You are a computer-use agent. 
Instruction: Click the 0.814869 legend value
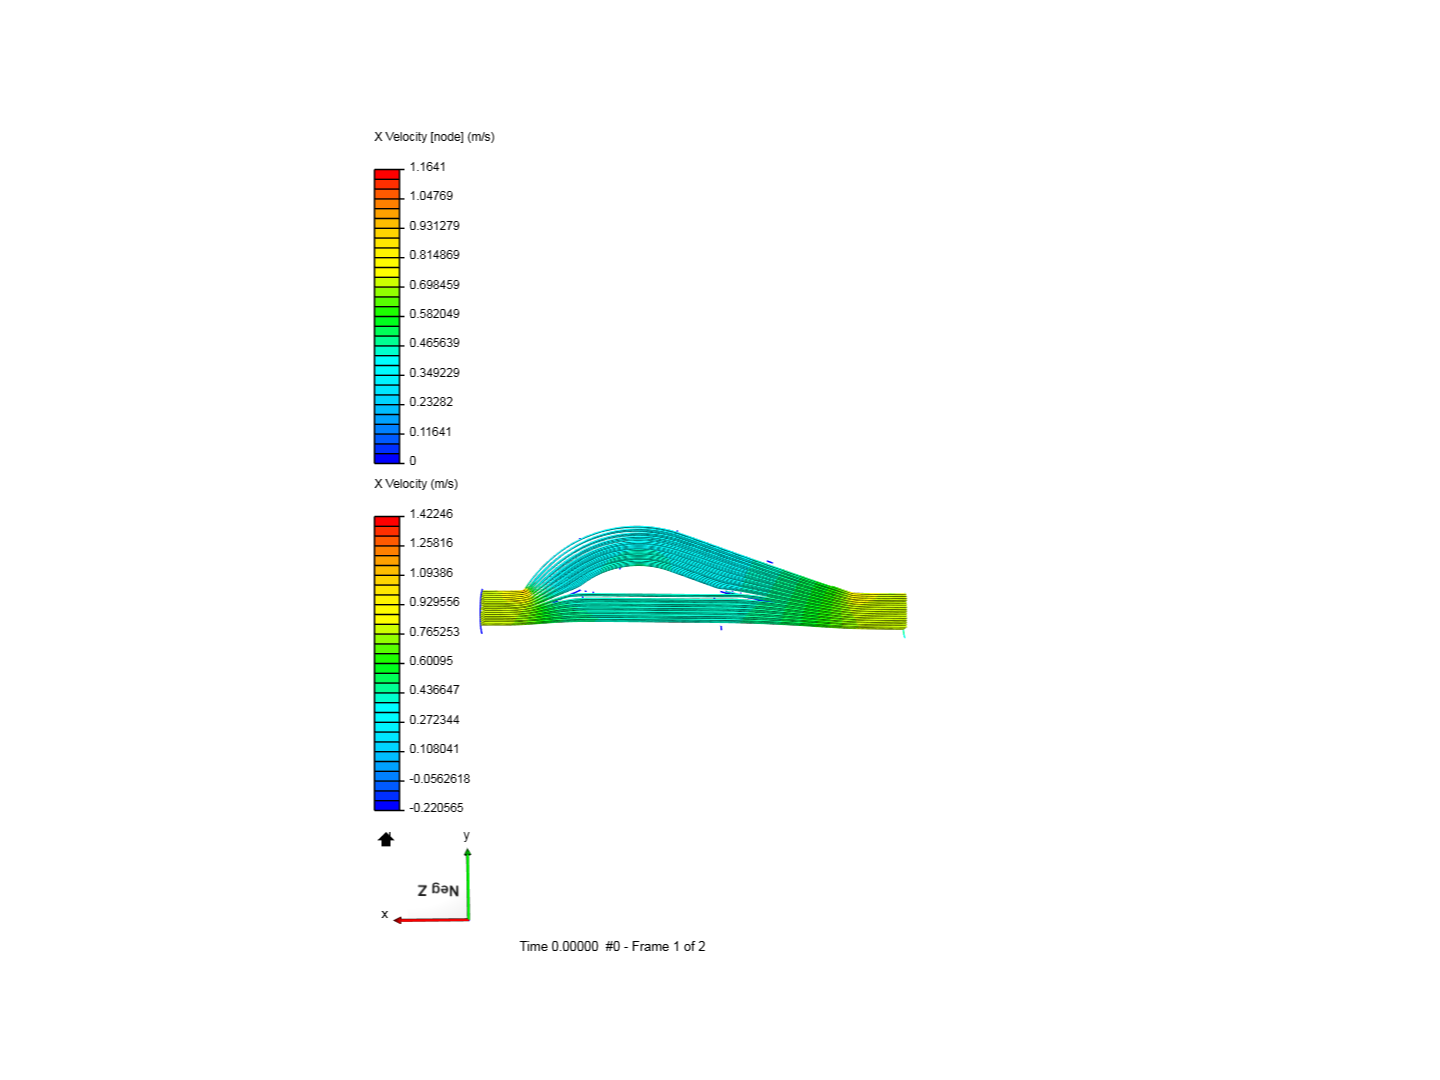434,255
